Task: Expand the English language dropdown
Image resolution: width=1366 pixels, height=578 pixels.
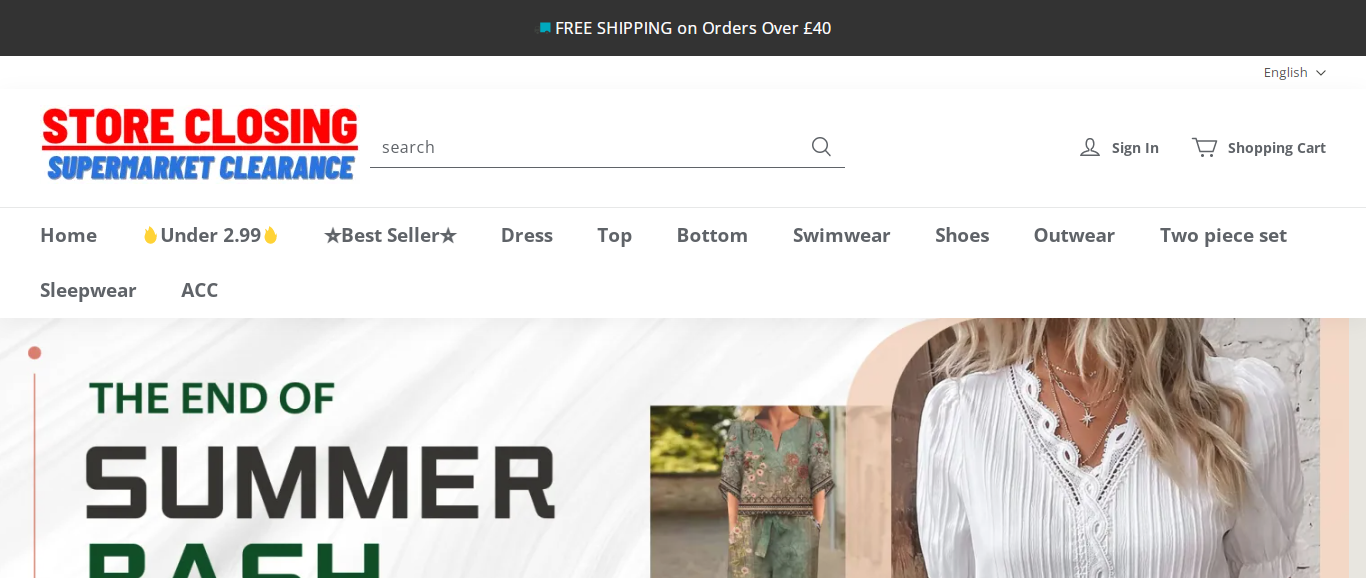Action: 1294,73
